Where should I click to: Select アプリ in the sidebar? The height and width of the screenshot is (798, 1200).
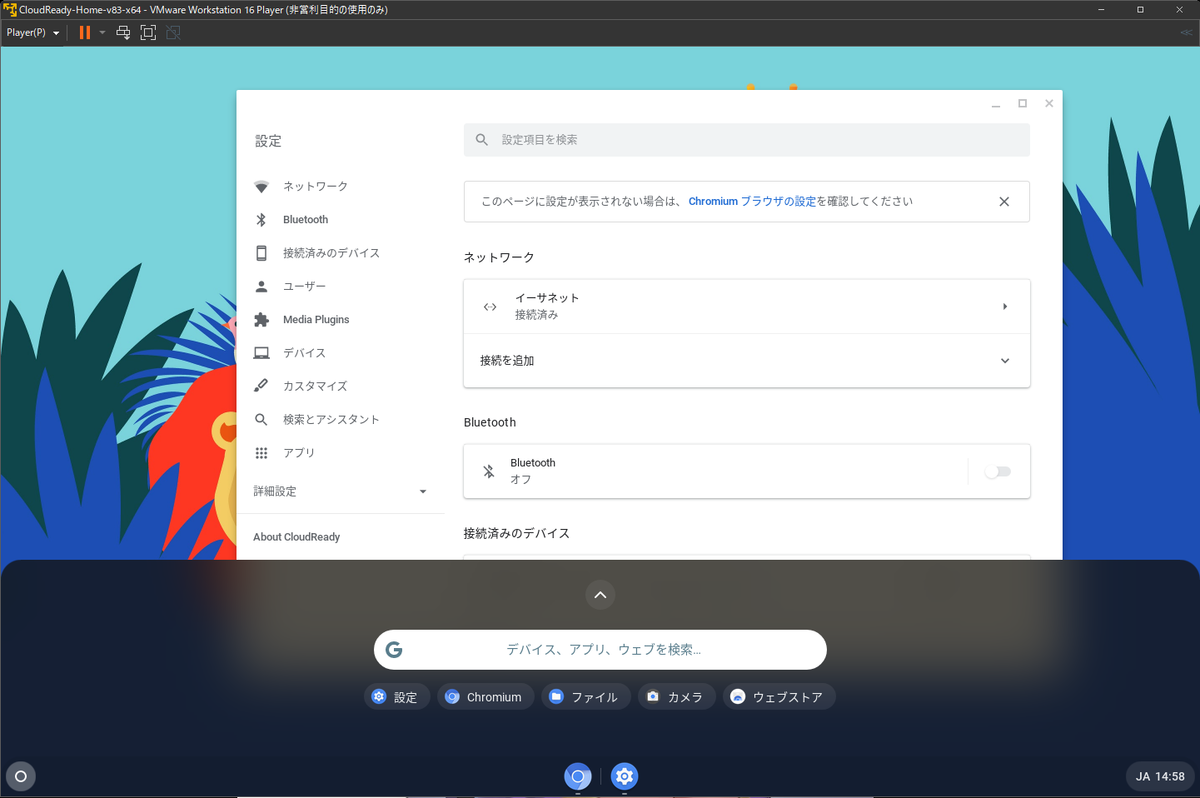[x=299, y=453]
